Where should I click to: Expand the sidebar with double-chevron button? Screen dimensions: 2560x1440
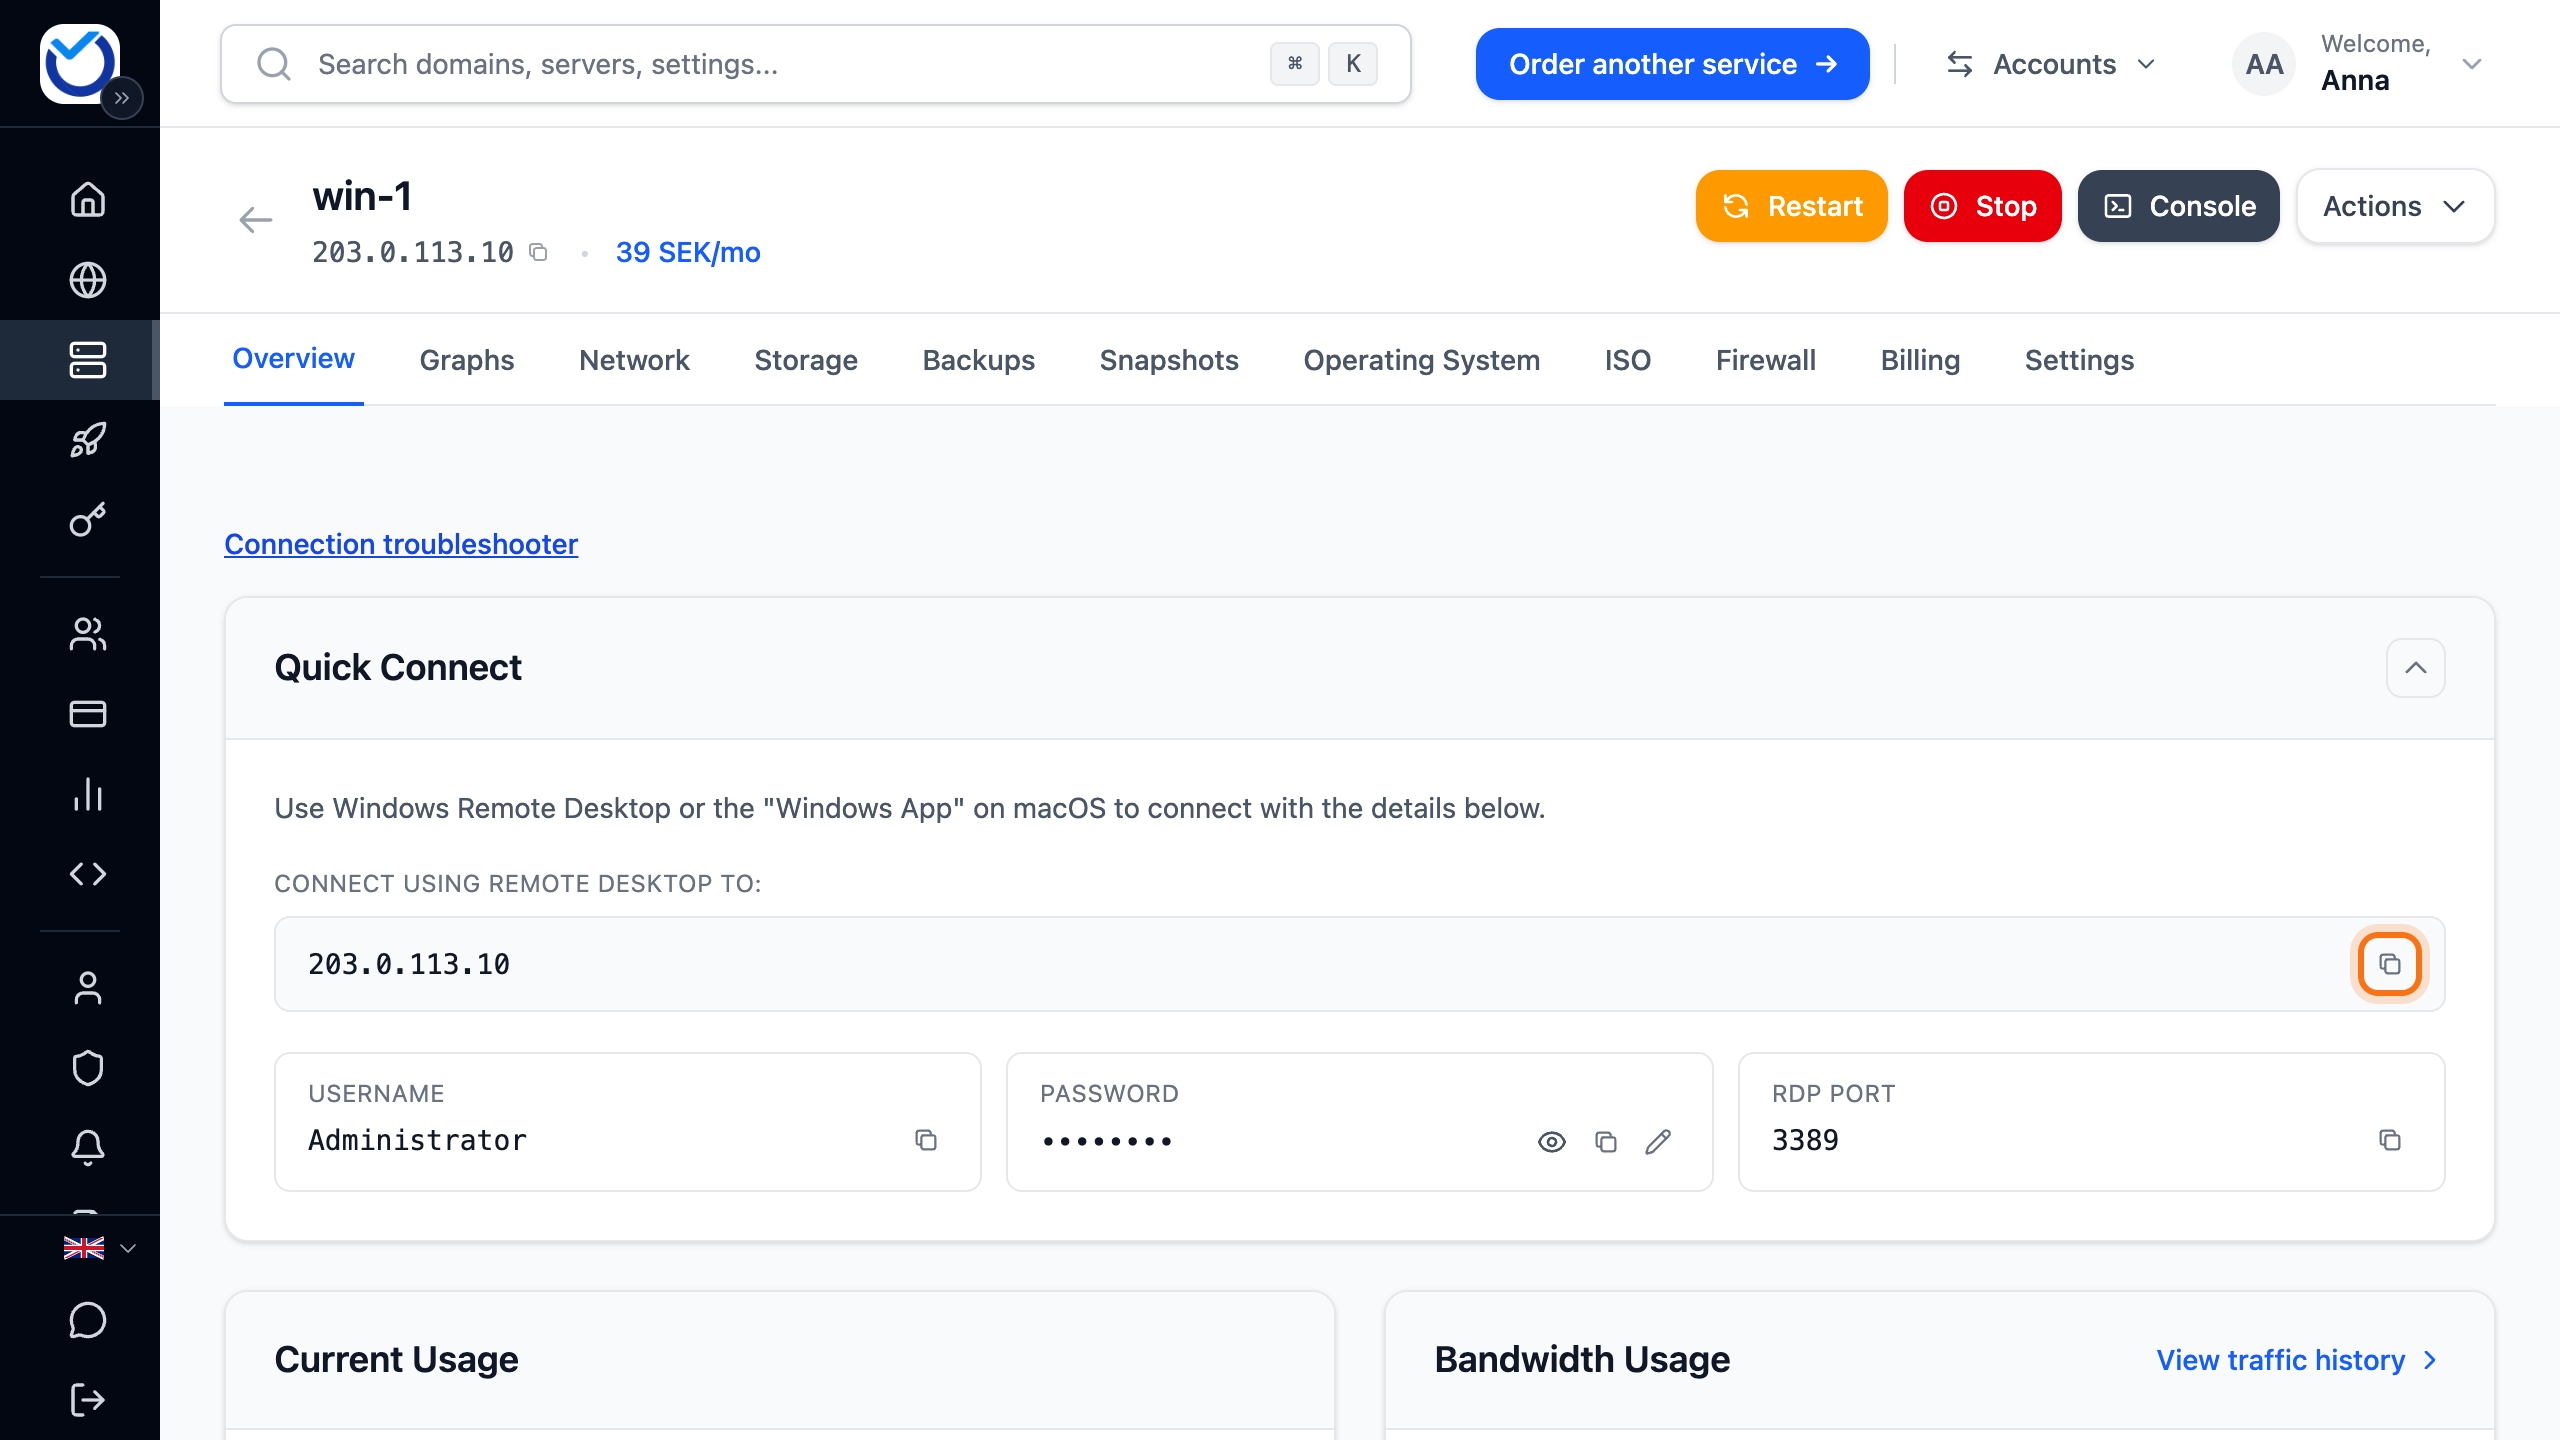coord(122,98)
